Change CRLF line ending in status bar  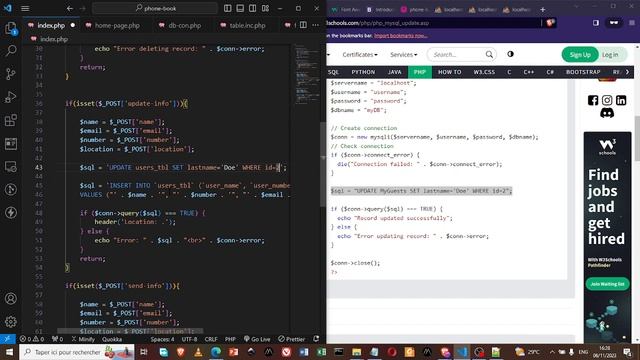click(x=211, y=339)
